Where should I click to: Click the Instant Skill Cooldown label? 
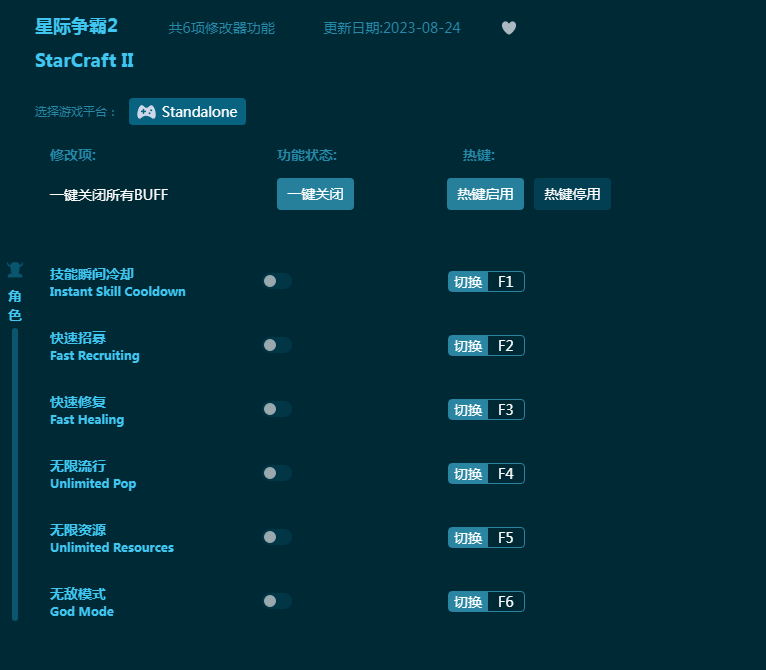point(118,292)
